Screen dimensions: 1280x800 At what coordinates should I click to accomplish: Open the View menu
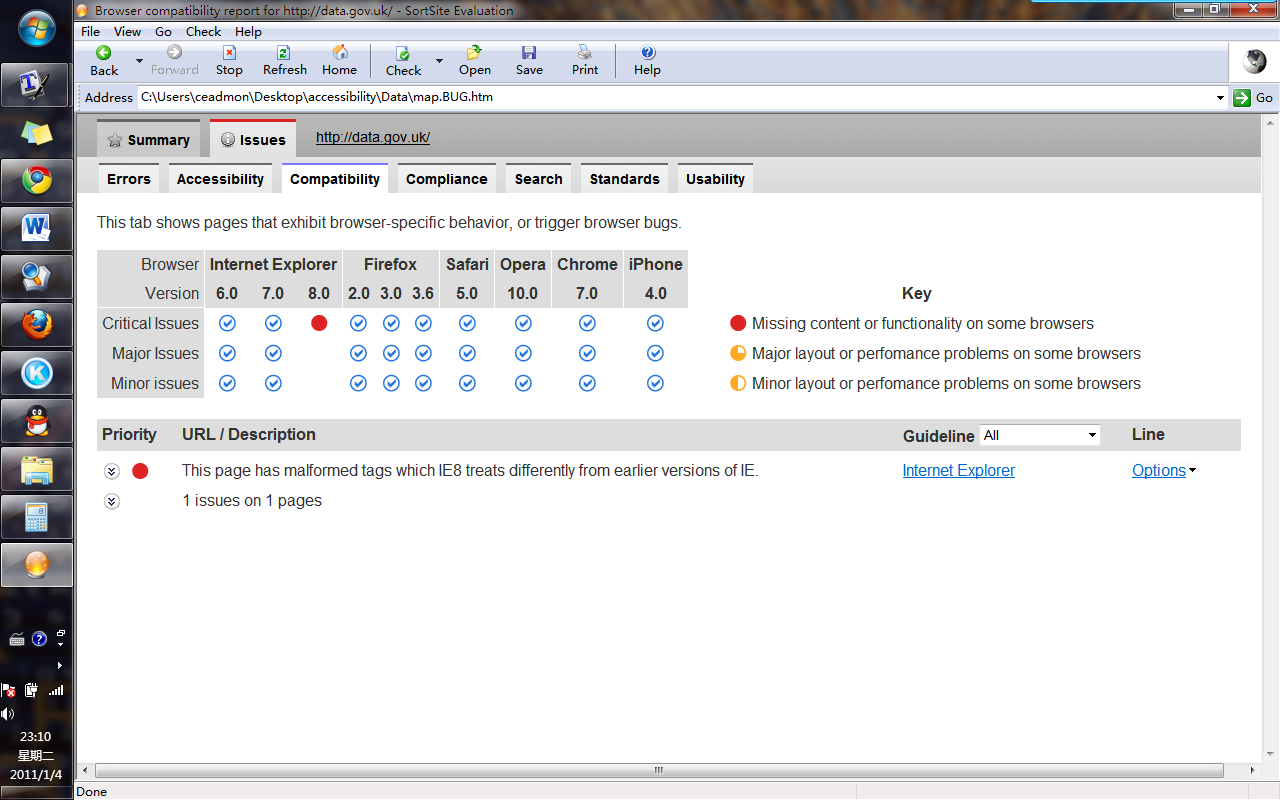[127, 32]
